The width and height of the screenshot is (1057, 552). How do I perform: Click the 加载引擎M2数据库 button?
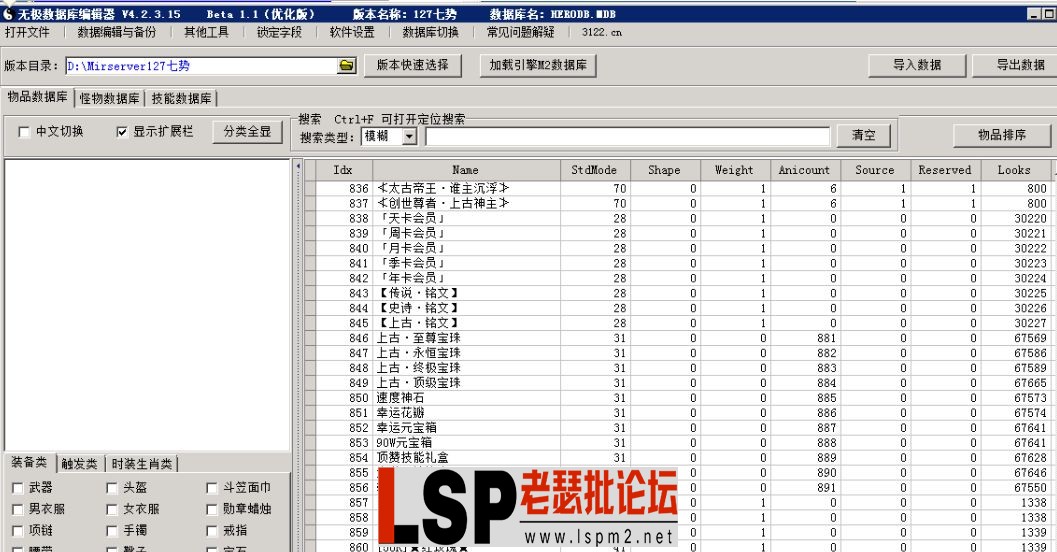point(538,65)
